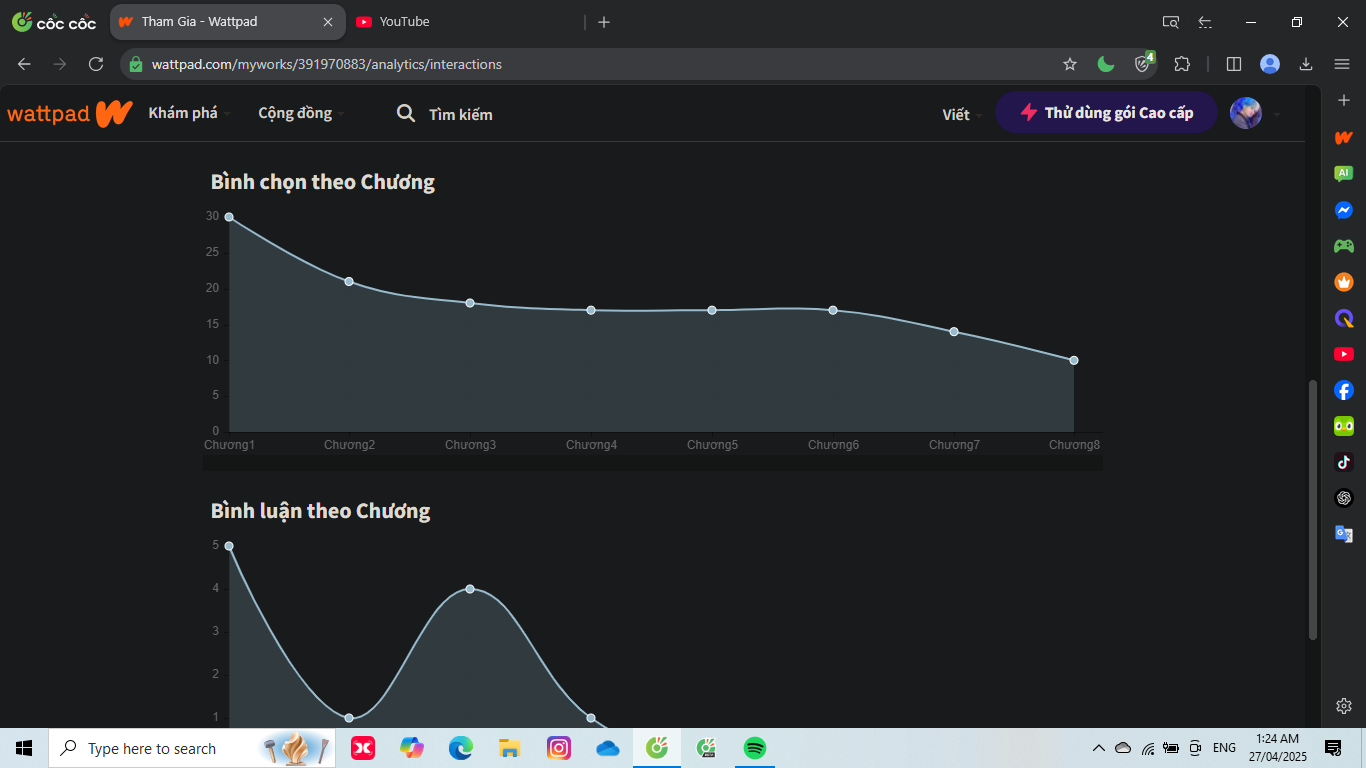Open the Duolingo sidebar shortcut
The image size is (1366, 768).
pyautogui.click(x=1344, y=426)
